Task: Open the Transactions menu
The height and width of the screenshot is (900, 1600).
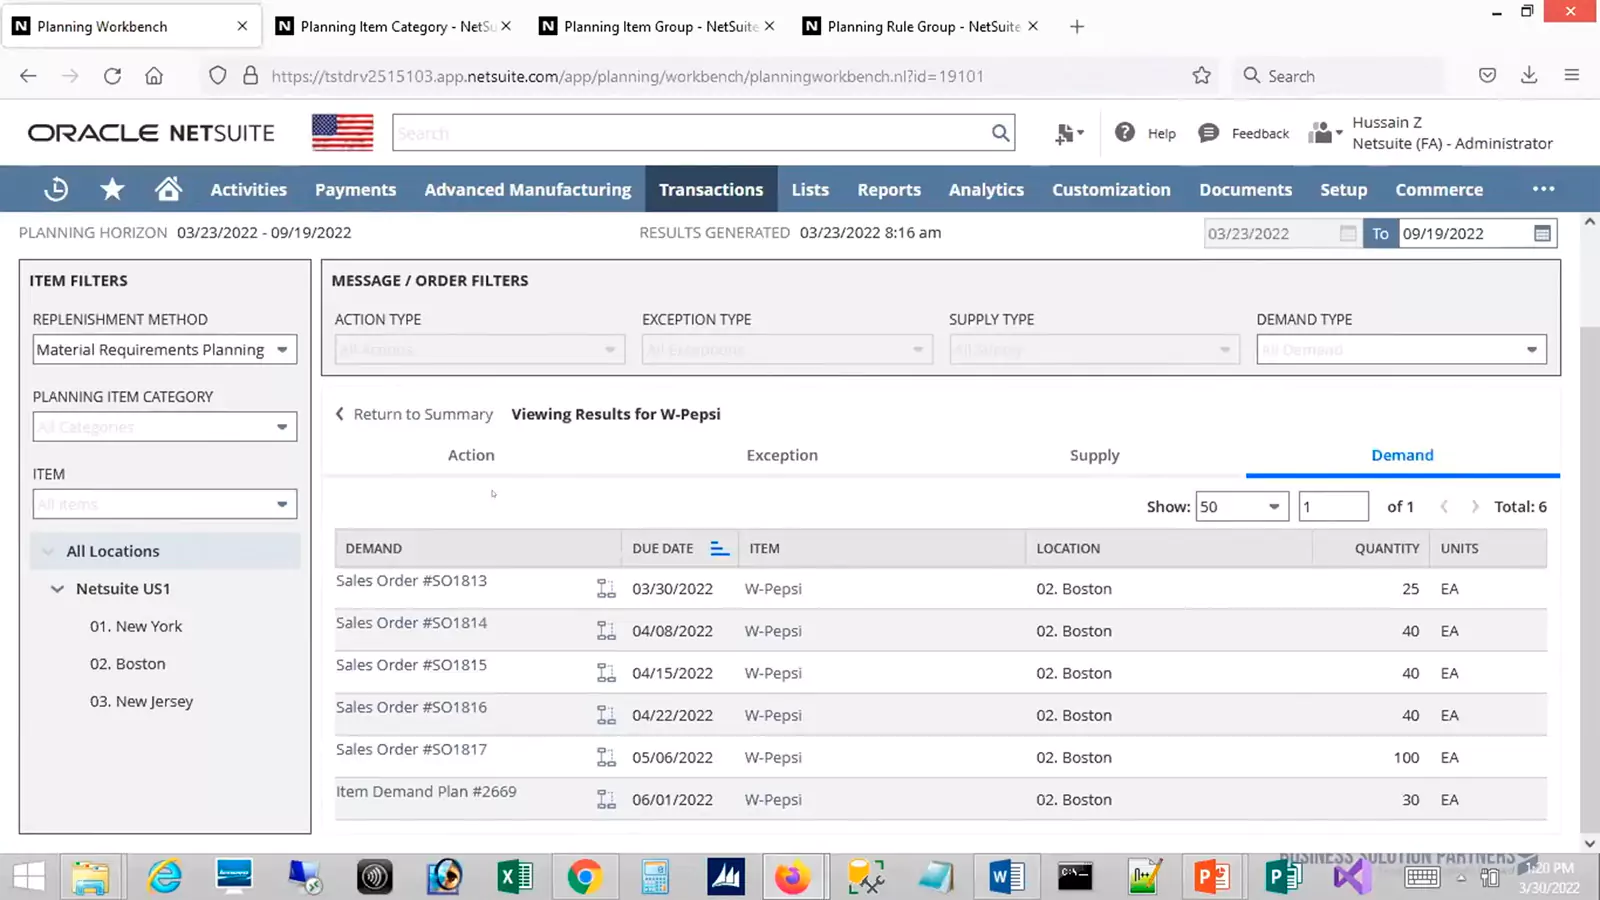Action: 711,189
